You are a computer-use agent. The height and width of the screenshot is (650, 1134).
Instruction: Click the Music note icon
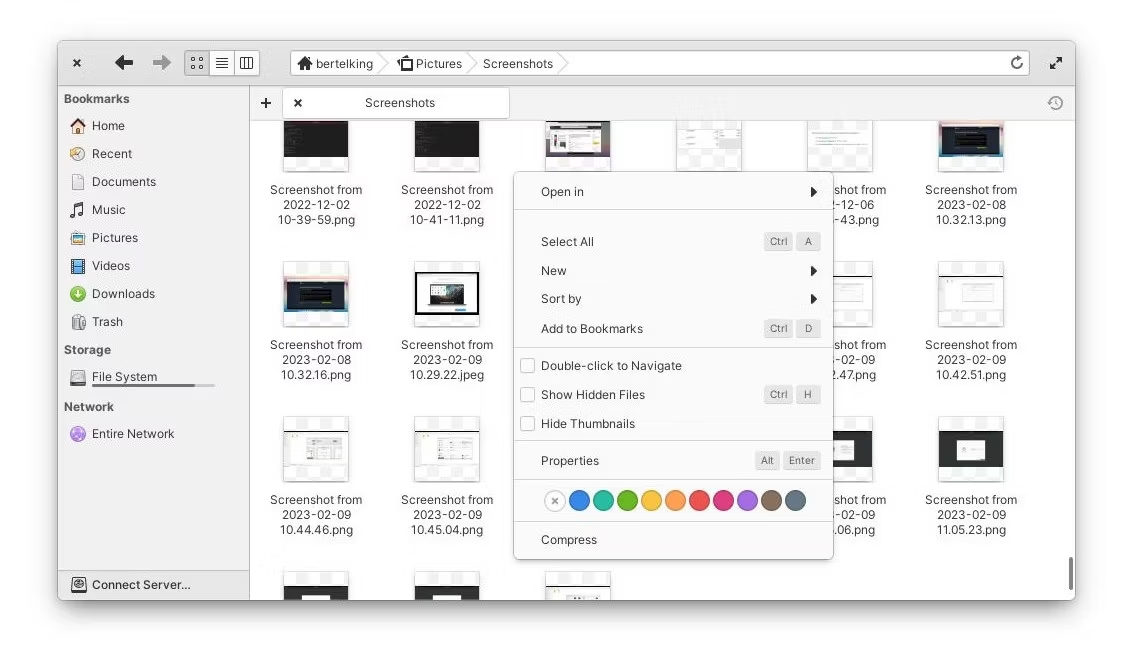[x=77, y=210]
